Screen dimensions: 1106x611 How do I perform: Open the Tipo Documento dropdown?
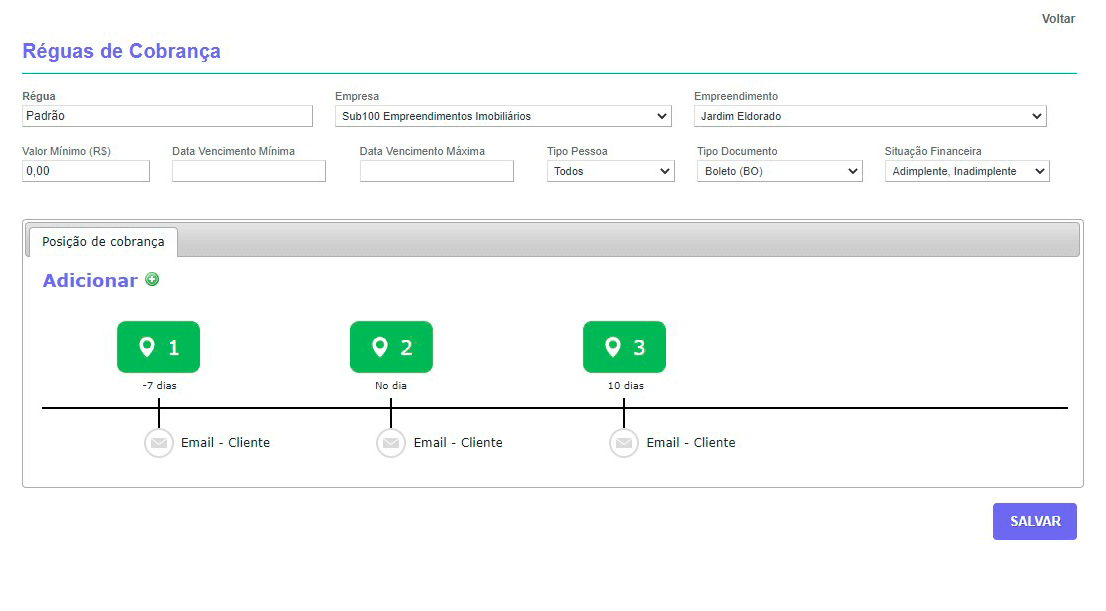779,172
